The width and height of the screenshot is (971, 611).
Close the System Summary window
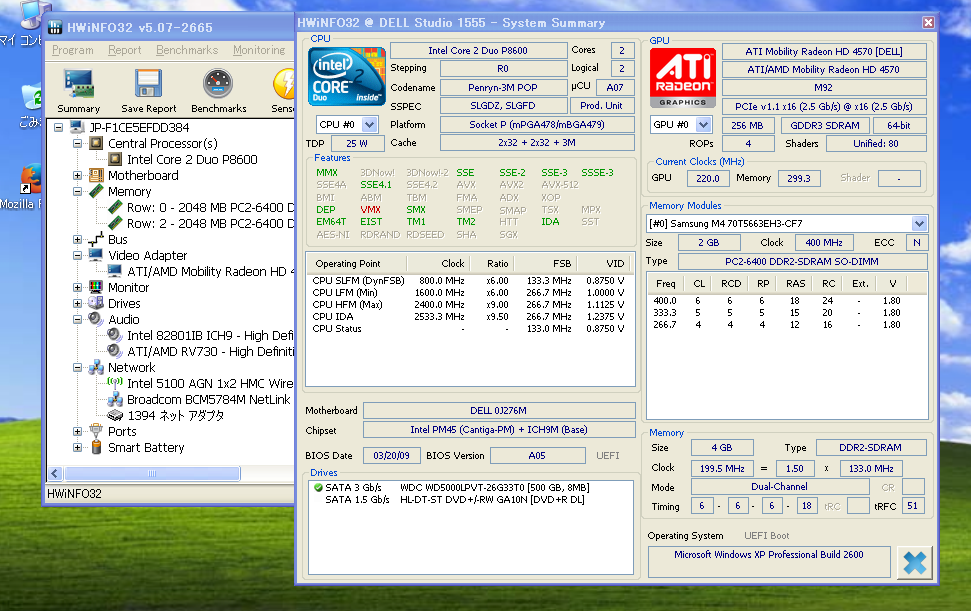928,23
